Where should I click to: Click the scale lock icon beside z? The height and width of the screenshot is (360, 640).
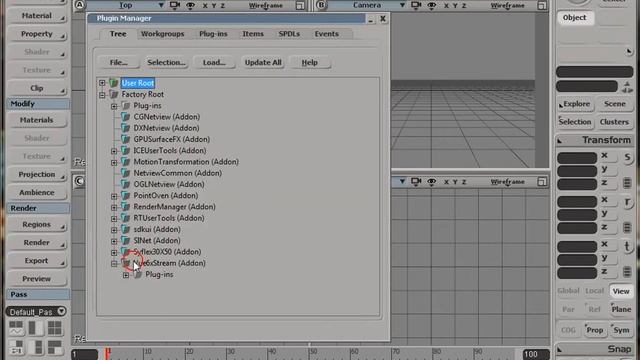tap(627, 183)
